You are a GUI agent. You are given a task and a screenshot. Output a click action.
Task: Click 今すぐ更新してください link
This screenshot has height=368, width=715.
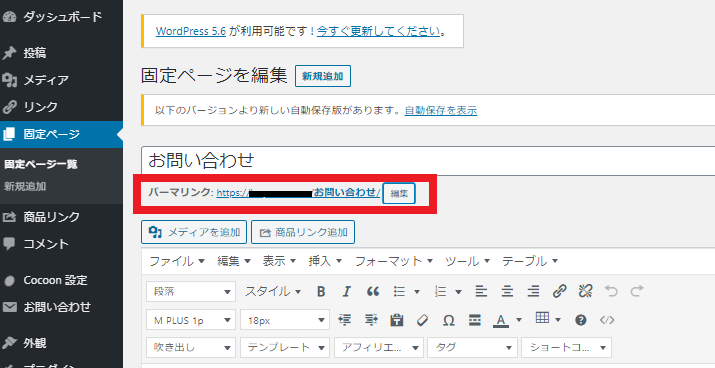pyautogui.click(x=378, y=31)
